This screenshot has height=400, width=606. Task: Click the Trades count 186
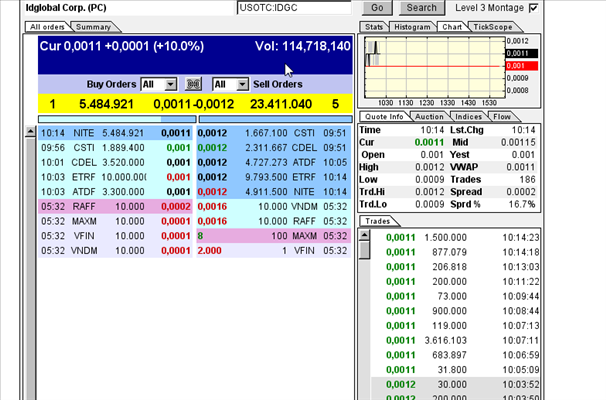click(x=527, y=180)
